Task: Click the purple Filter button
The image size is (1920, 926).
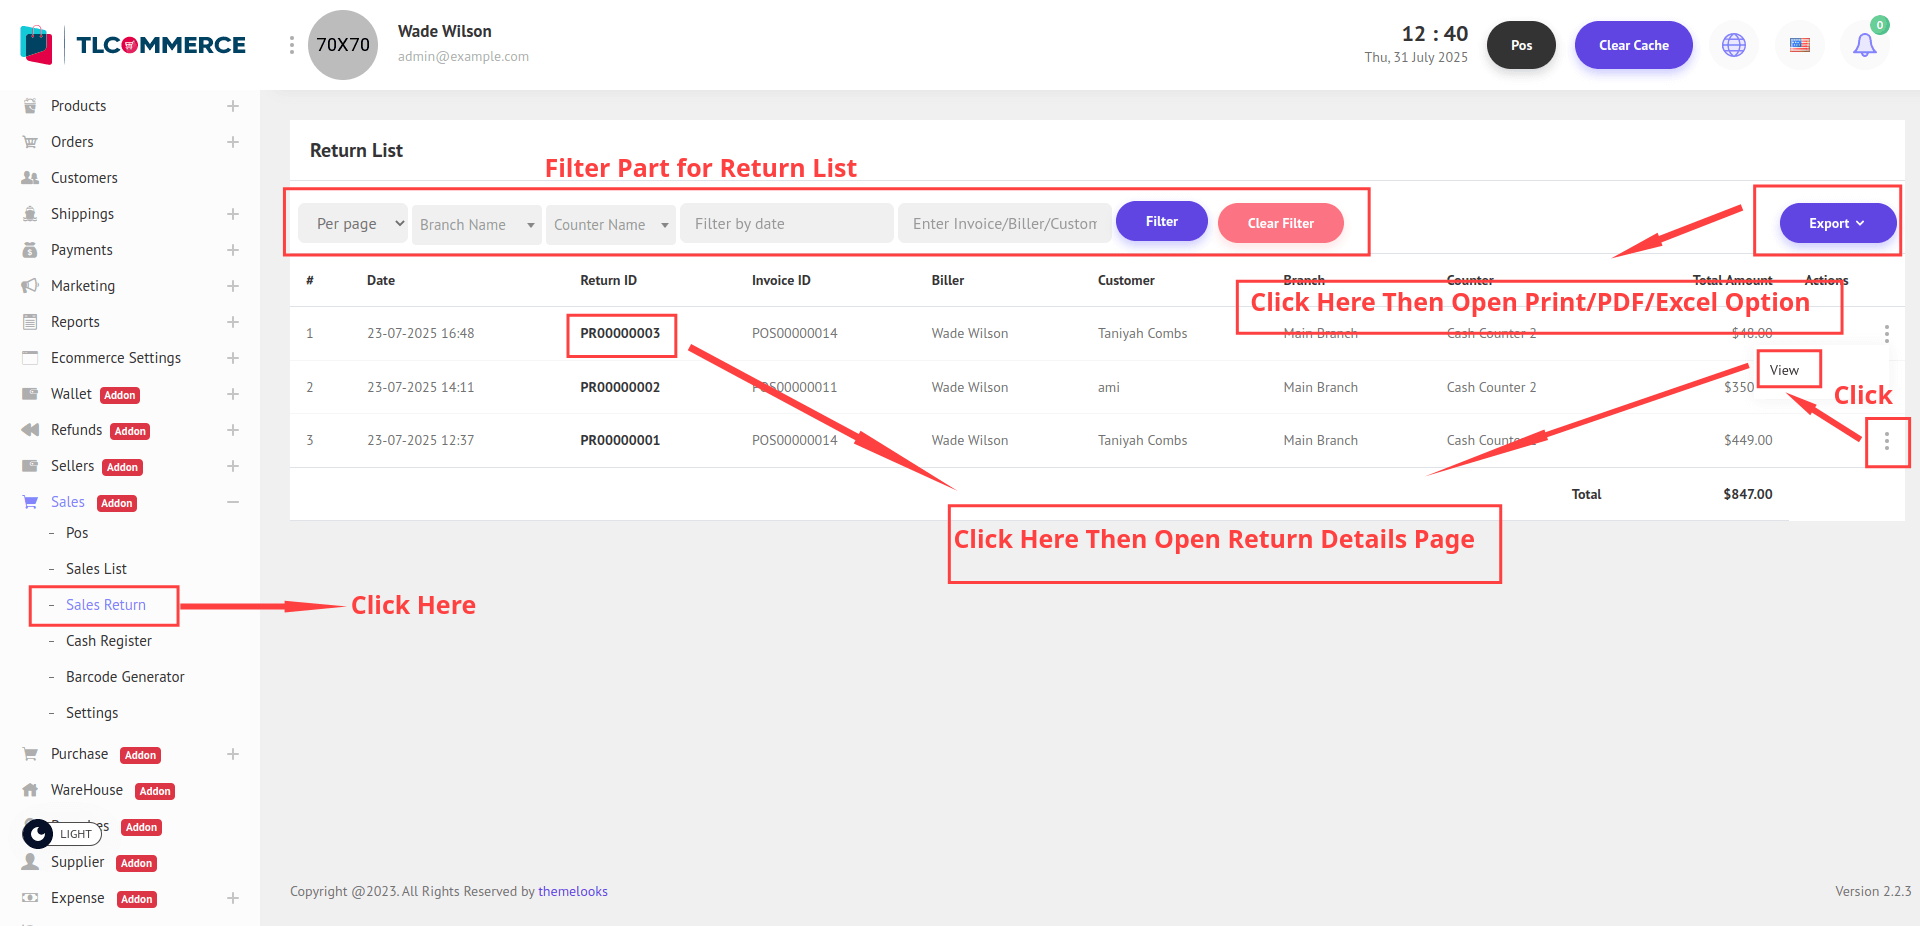Action: 1161,222
